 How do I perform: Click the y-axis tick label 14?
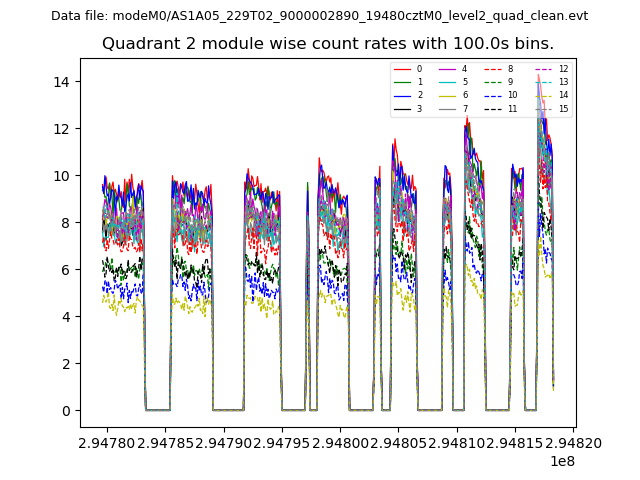(60, 81)
